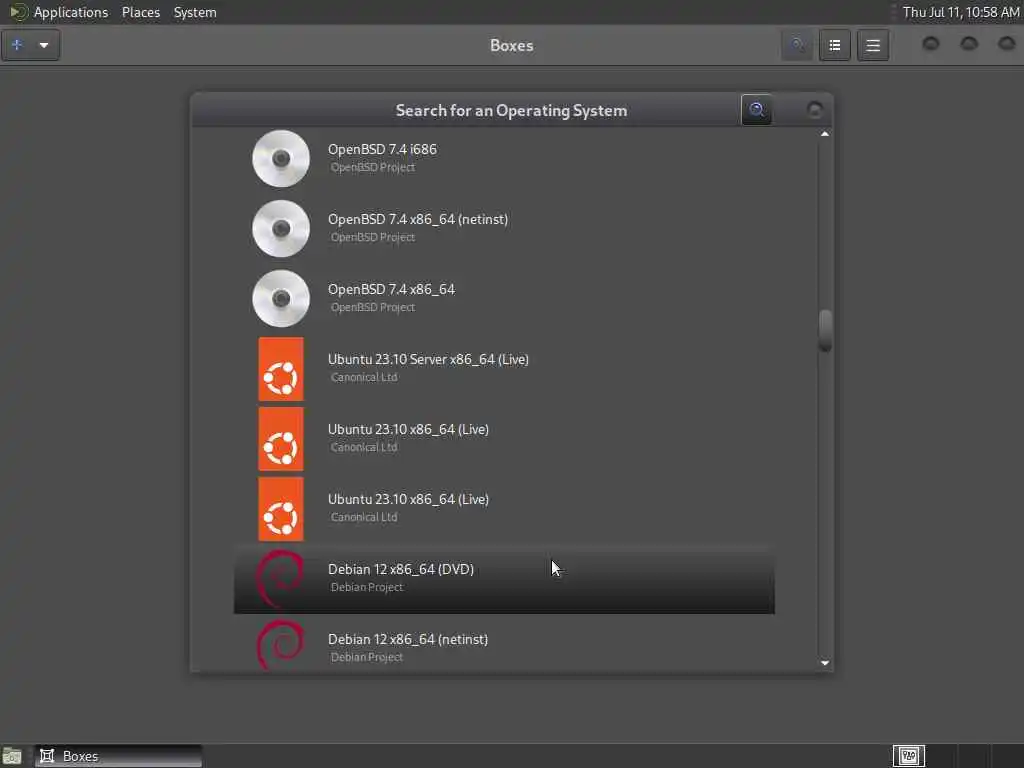
Task: Open the System menu
Action: coord(195,12)
